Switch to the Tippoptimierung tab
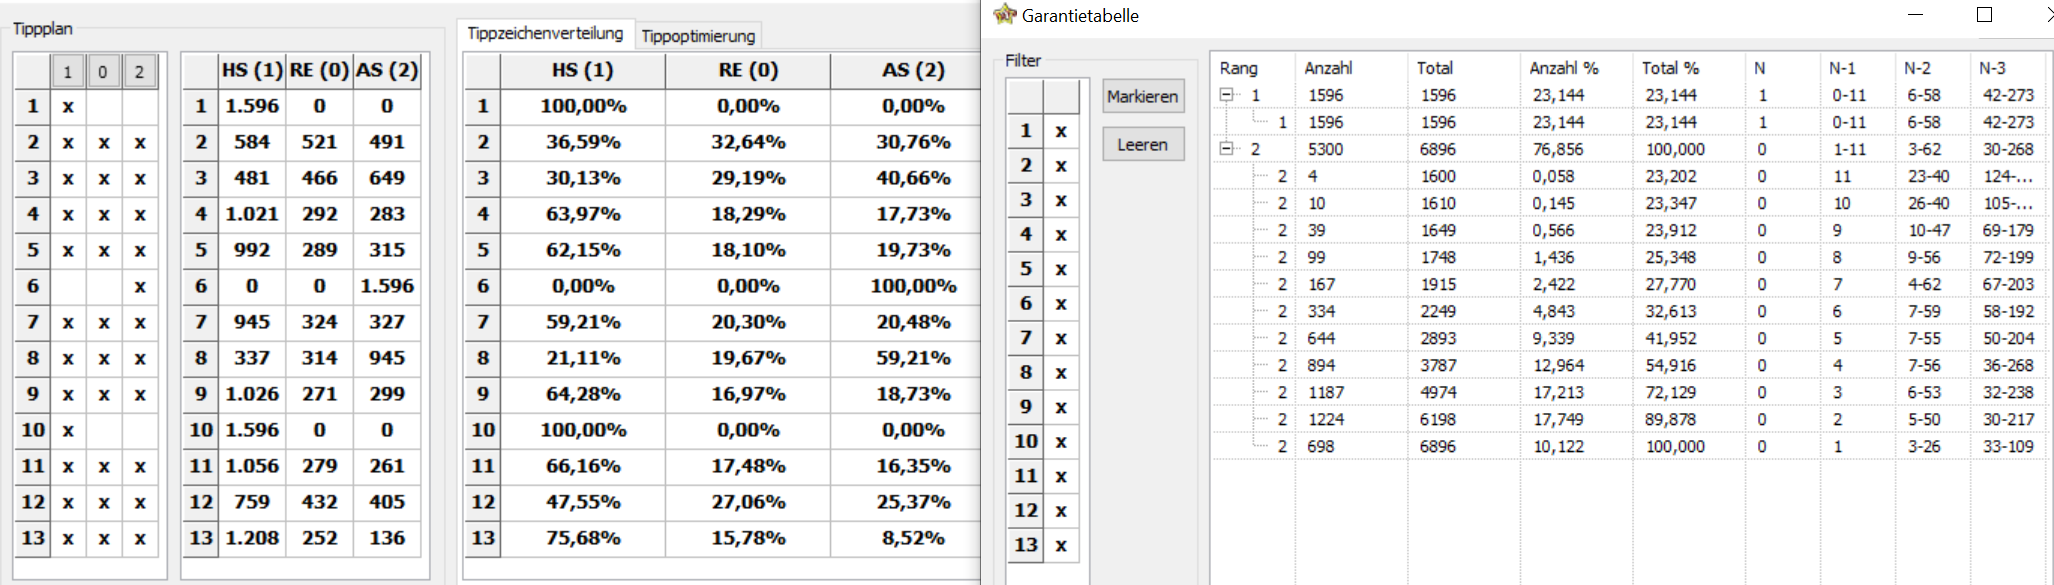Viewport: 2054px width, 585px height. pos(698,36)
